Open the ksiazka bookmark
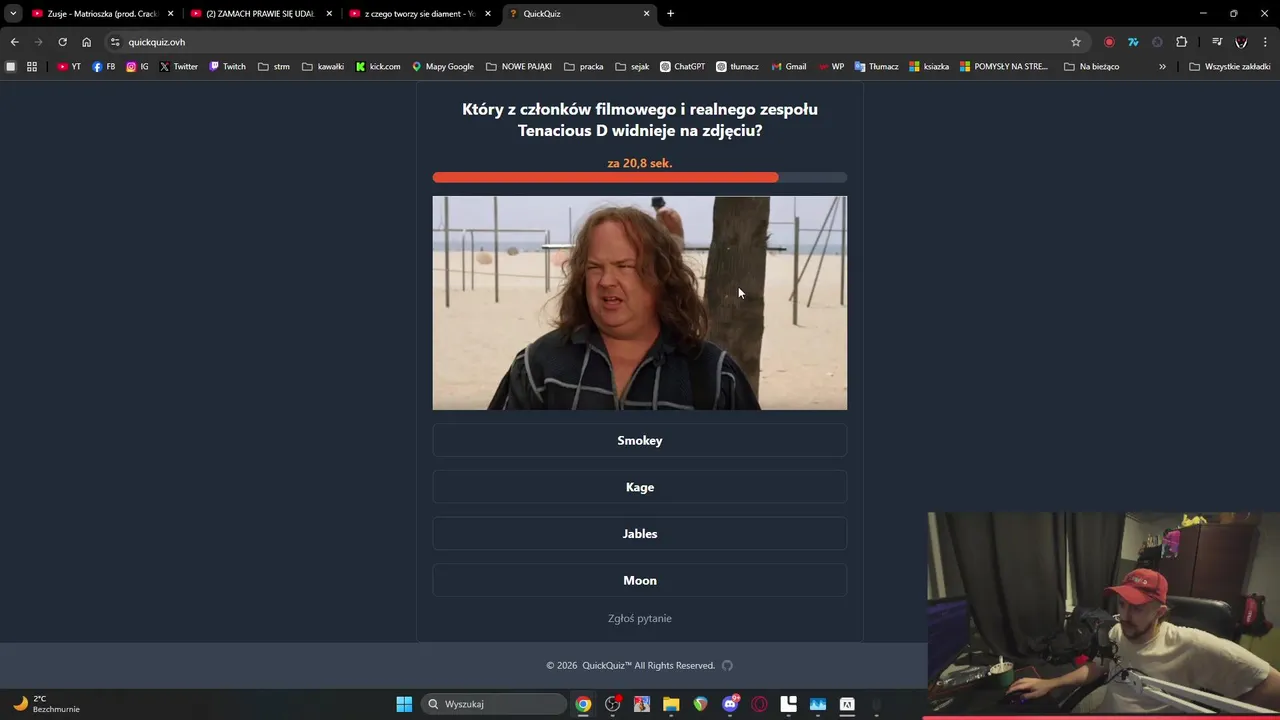 [x=928, y=67]
